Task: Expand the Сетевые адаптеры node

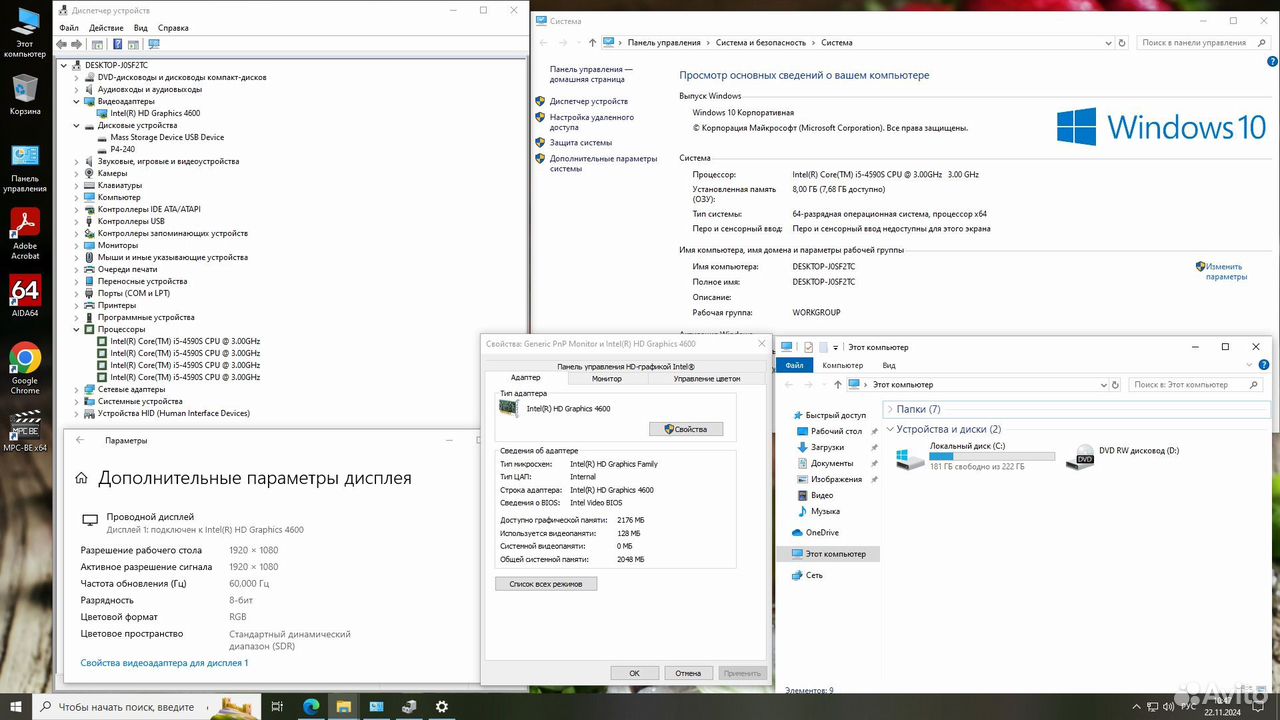Action: click(x=77, y=389)
